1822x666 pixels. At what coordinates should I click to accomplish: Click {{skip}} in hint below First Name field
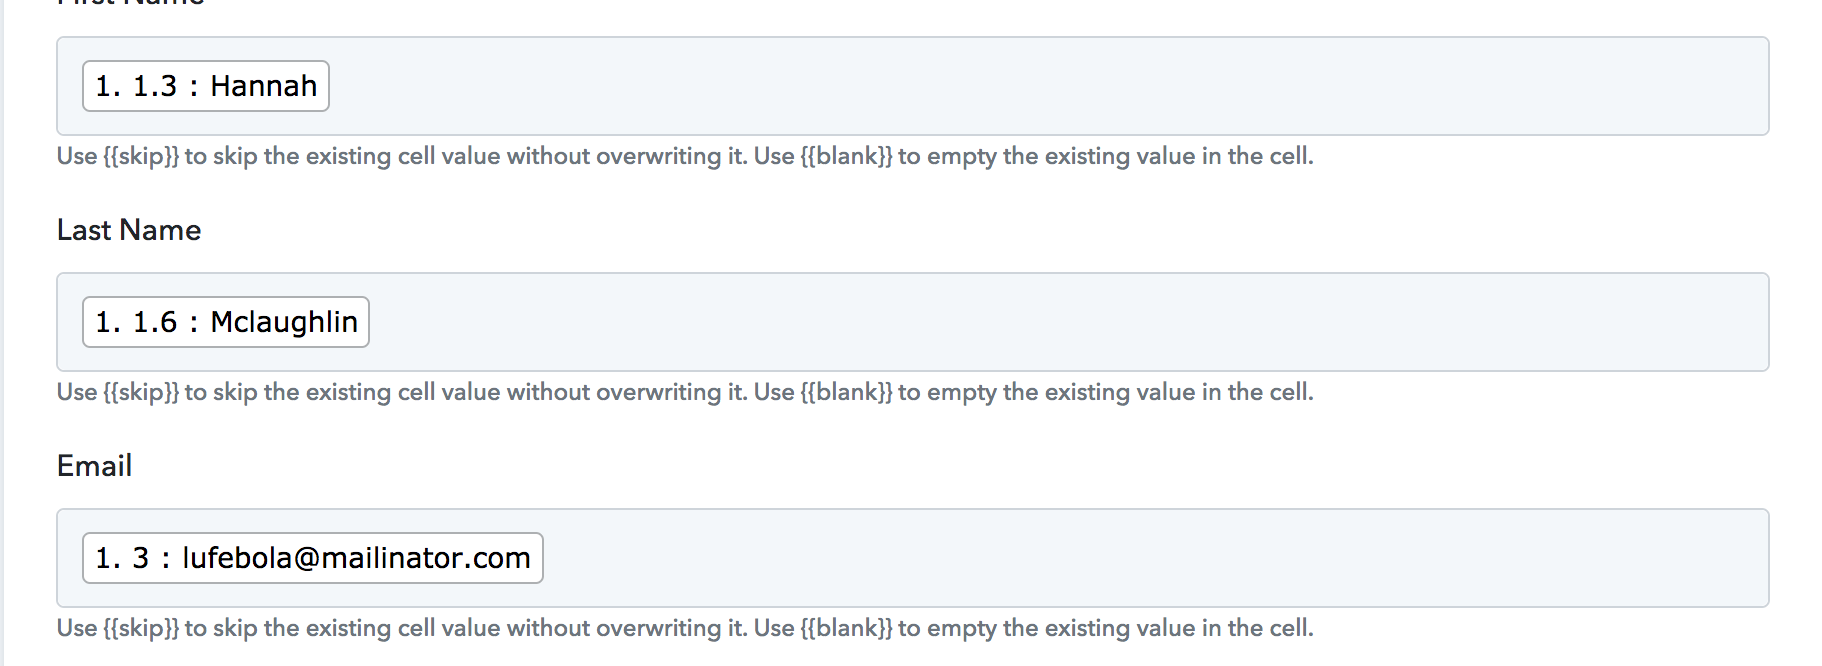(x=141, y=157)
